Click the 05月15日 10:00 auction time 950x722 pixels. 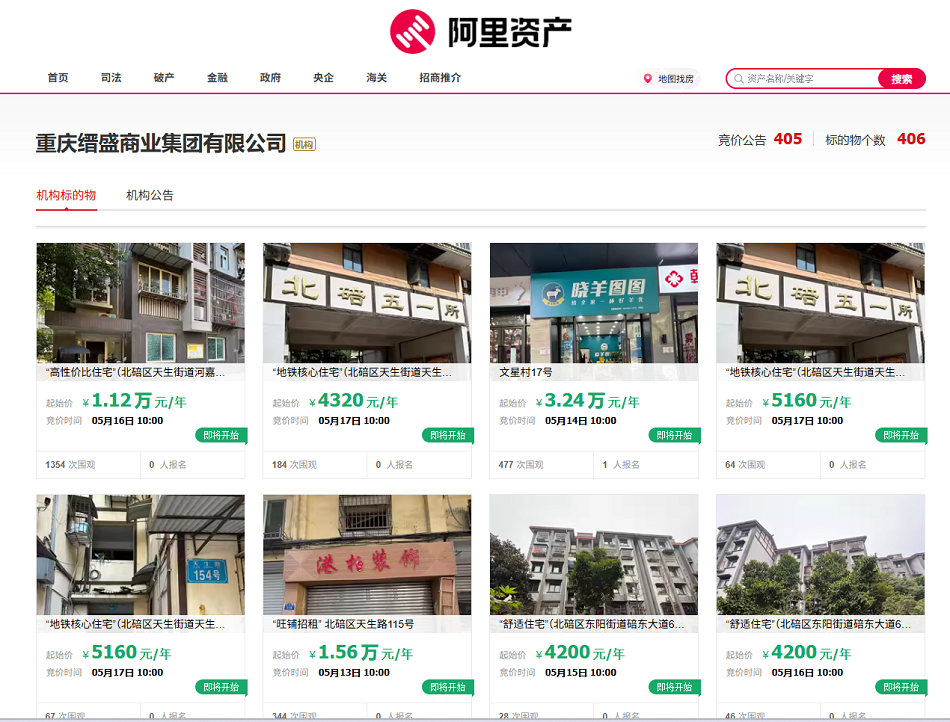pos(580,672)
